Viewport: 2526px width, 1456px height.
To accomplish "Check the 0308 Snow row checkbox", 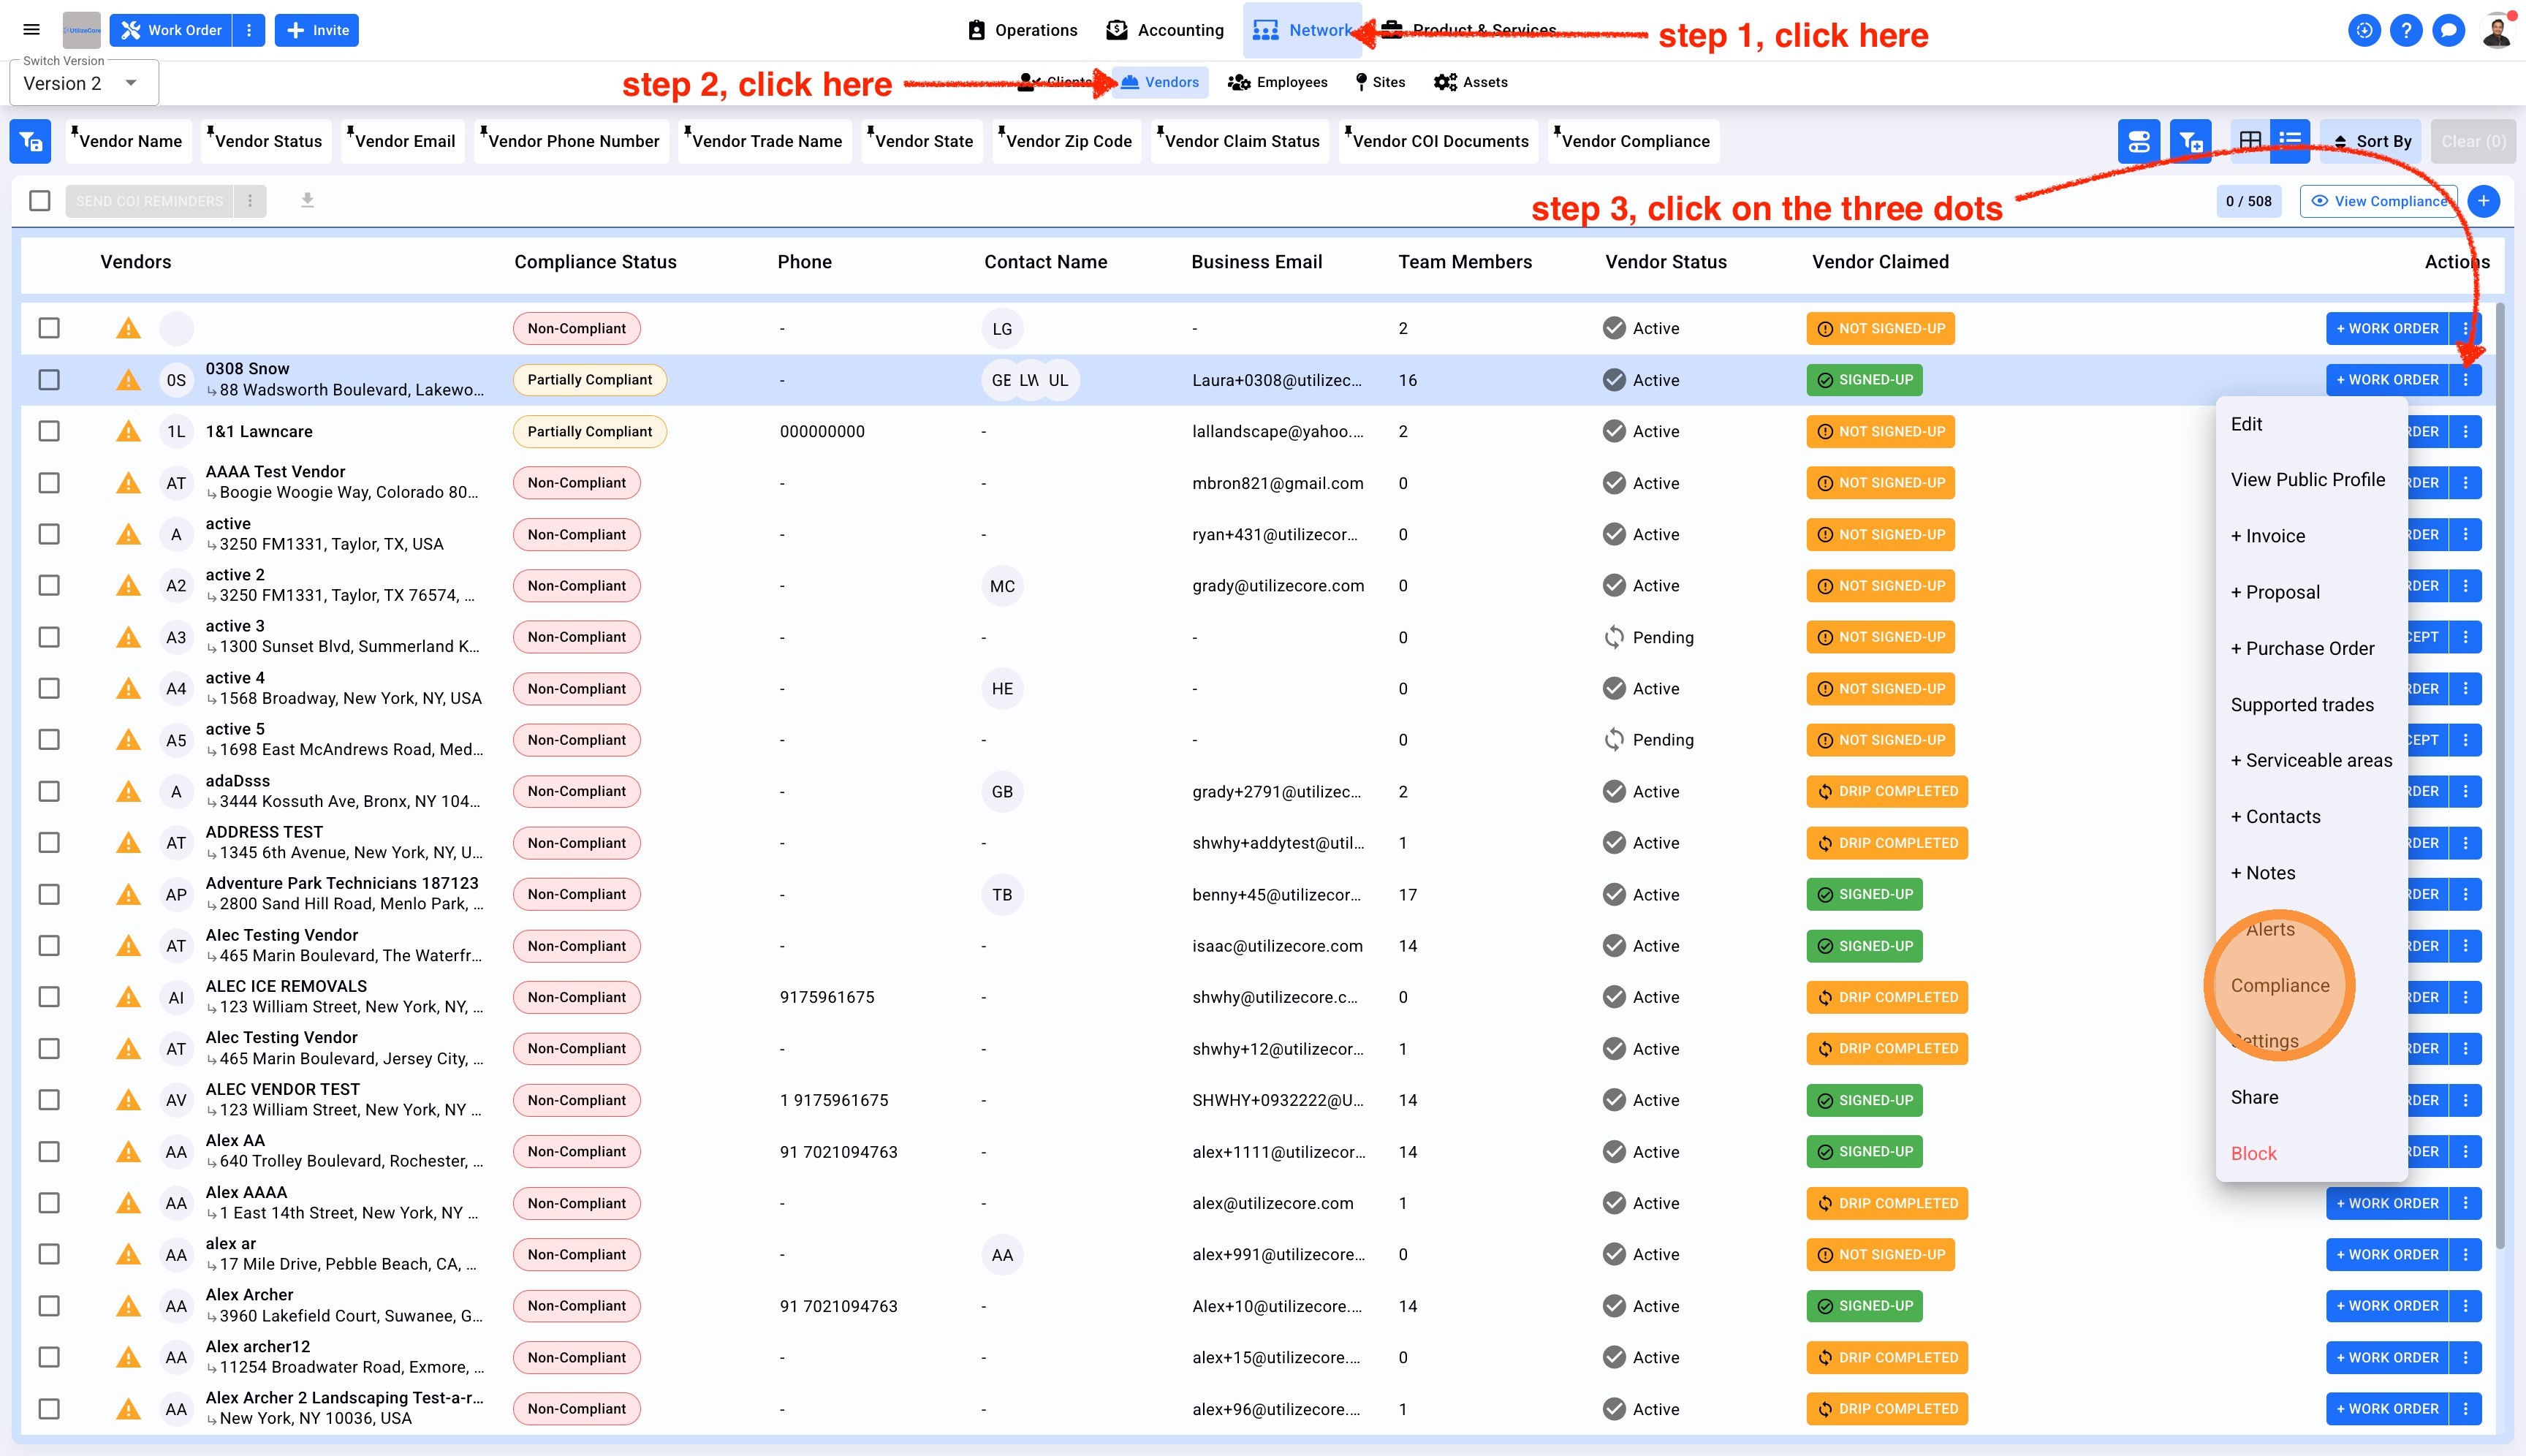I will (x=49, y=380).
